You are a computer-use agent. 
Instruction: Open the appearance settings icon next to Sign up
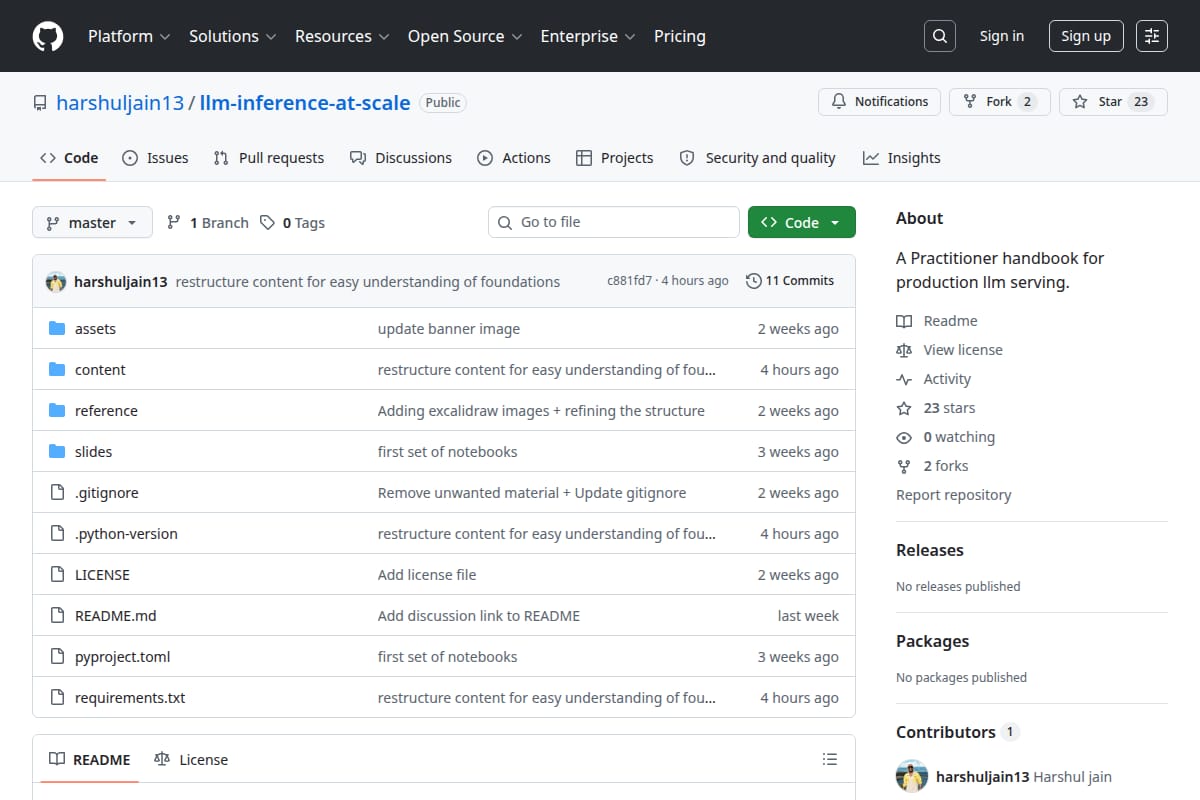(x=1152, y=36)
